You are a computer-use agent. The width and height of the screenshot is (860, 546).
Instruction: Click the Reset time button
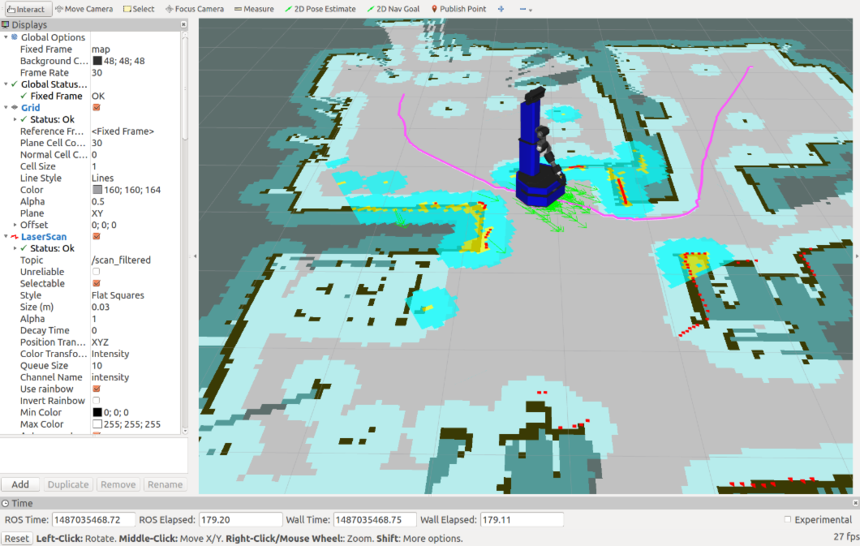(16, 538)
